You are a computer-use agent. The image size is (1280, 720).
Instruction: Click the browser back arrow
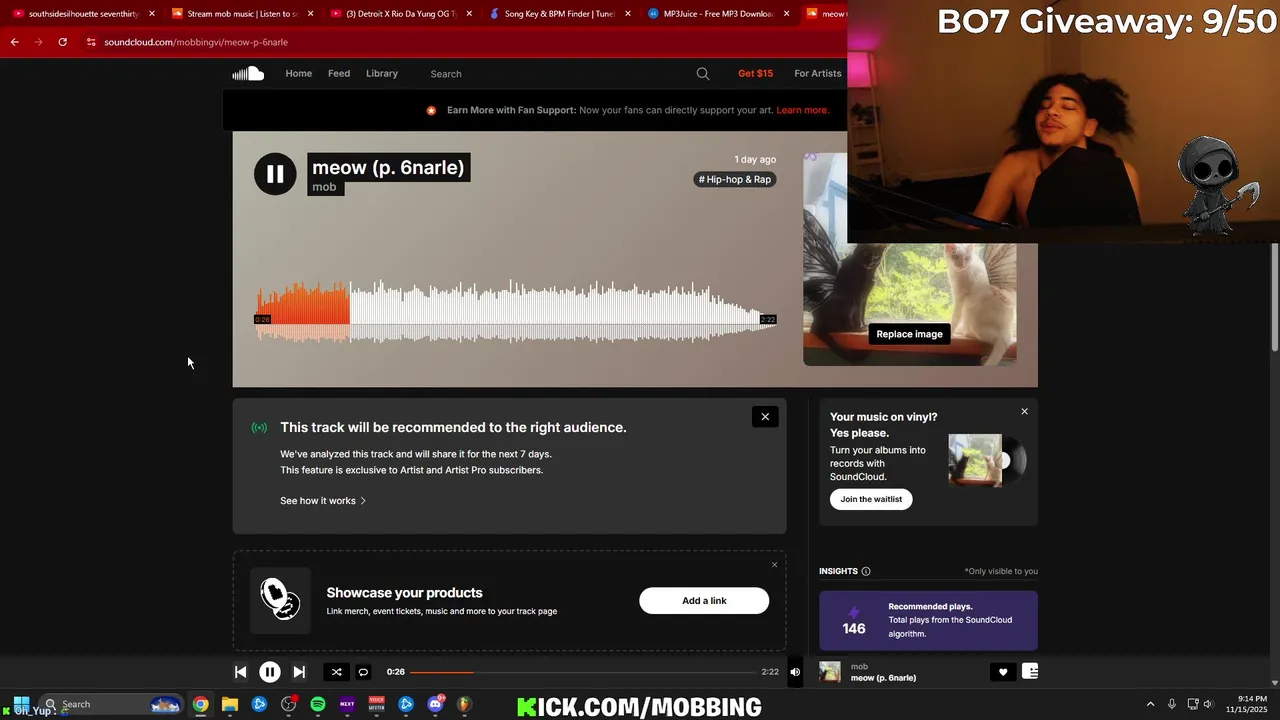(x=15, y=42)
